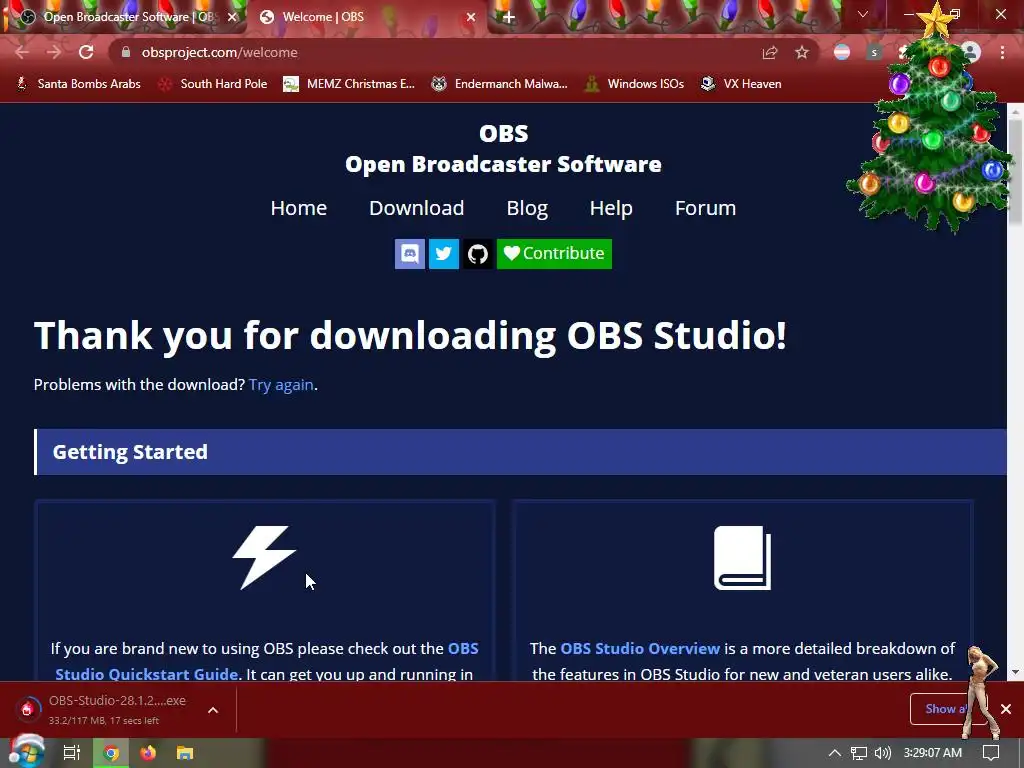Share this page via the share icon
This screenshot has height=768, width=1024.
(x=770, y=52)
